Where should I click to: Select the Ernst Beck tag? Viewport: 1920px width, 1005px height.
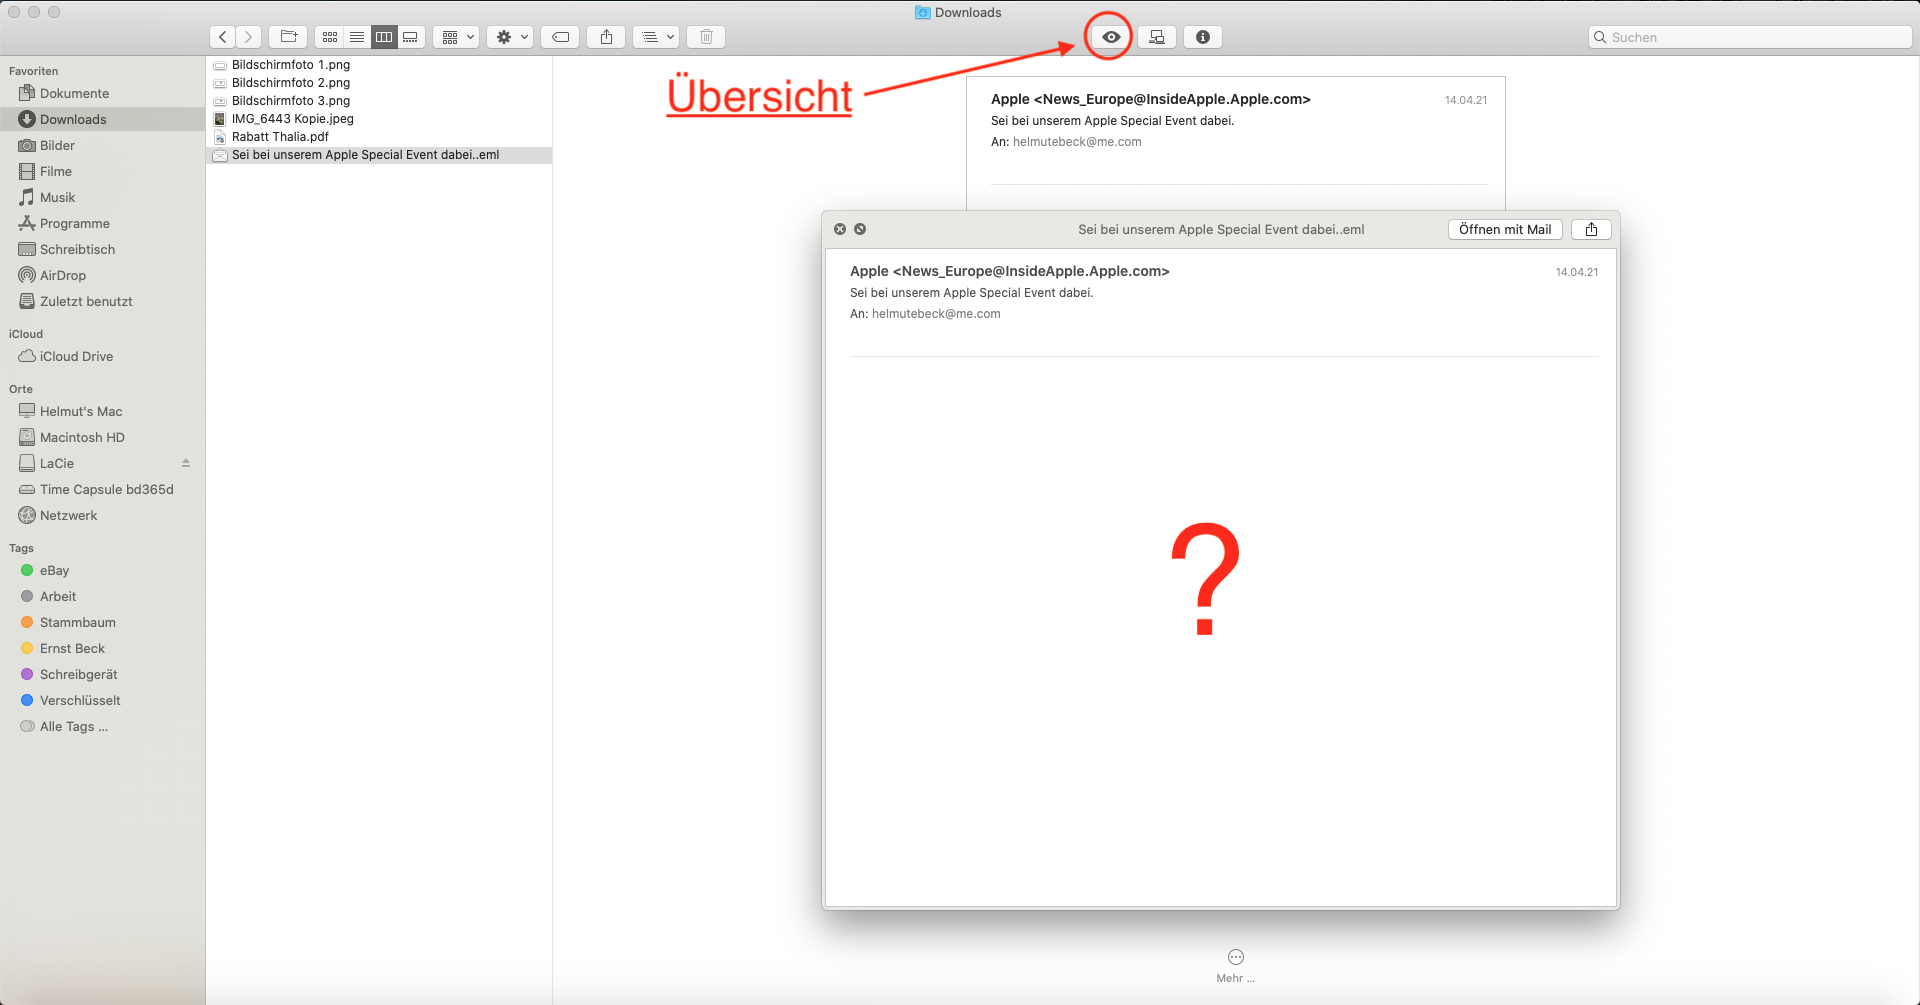[102, 648]
